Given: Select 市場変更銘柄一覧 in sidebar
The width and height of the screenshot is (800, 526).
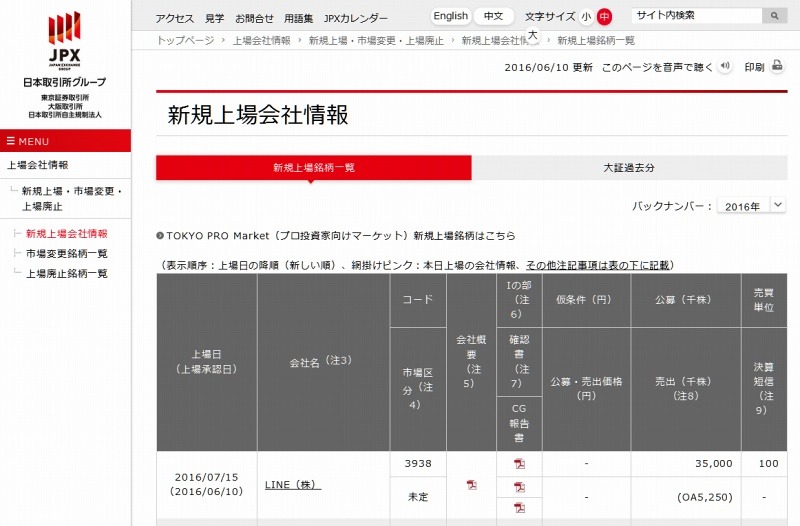Looking at the screenshot, I should 67,254.
